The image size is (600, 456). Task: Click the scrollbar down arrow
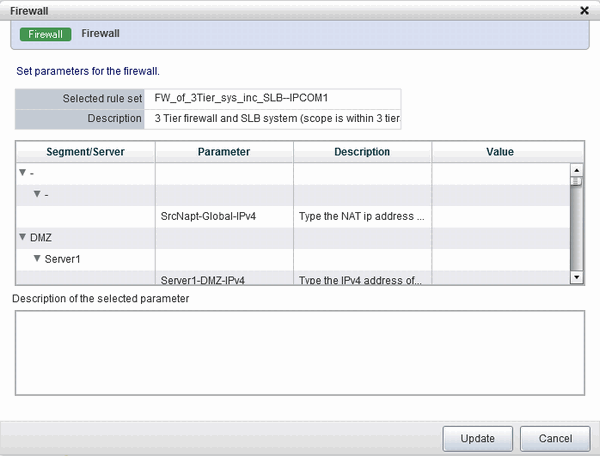576,277
